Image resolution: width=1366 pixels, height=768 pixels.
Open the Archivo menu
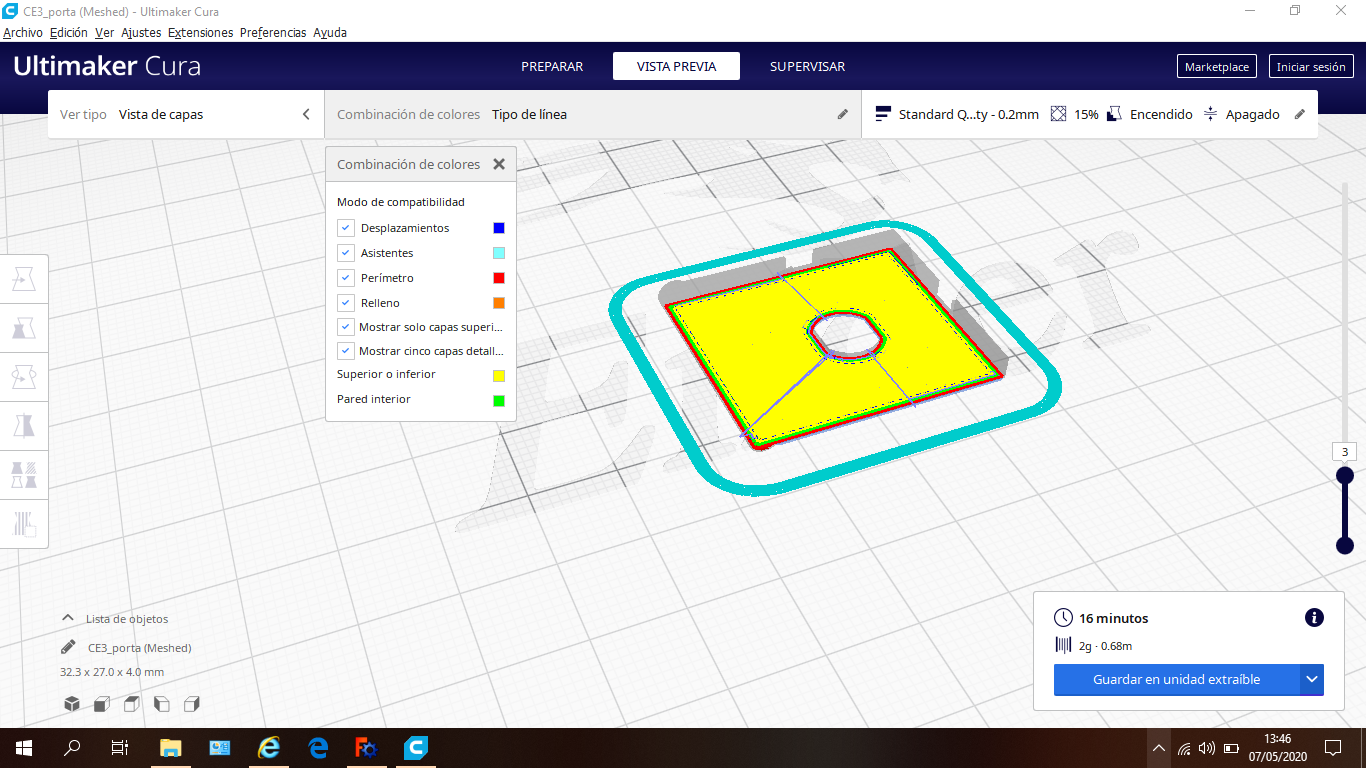23,33
